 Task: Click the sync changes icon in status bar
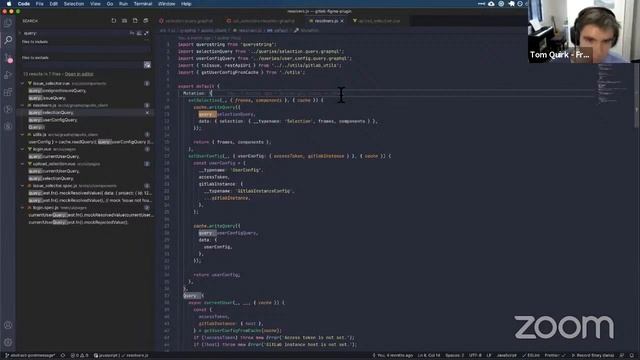(x=63, y=356)
